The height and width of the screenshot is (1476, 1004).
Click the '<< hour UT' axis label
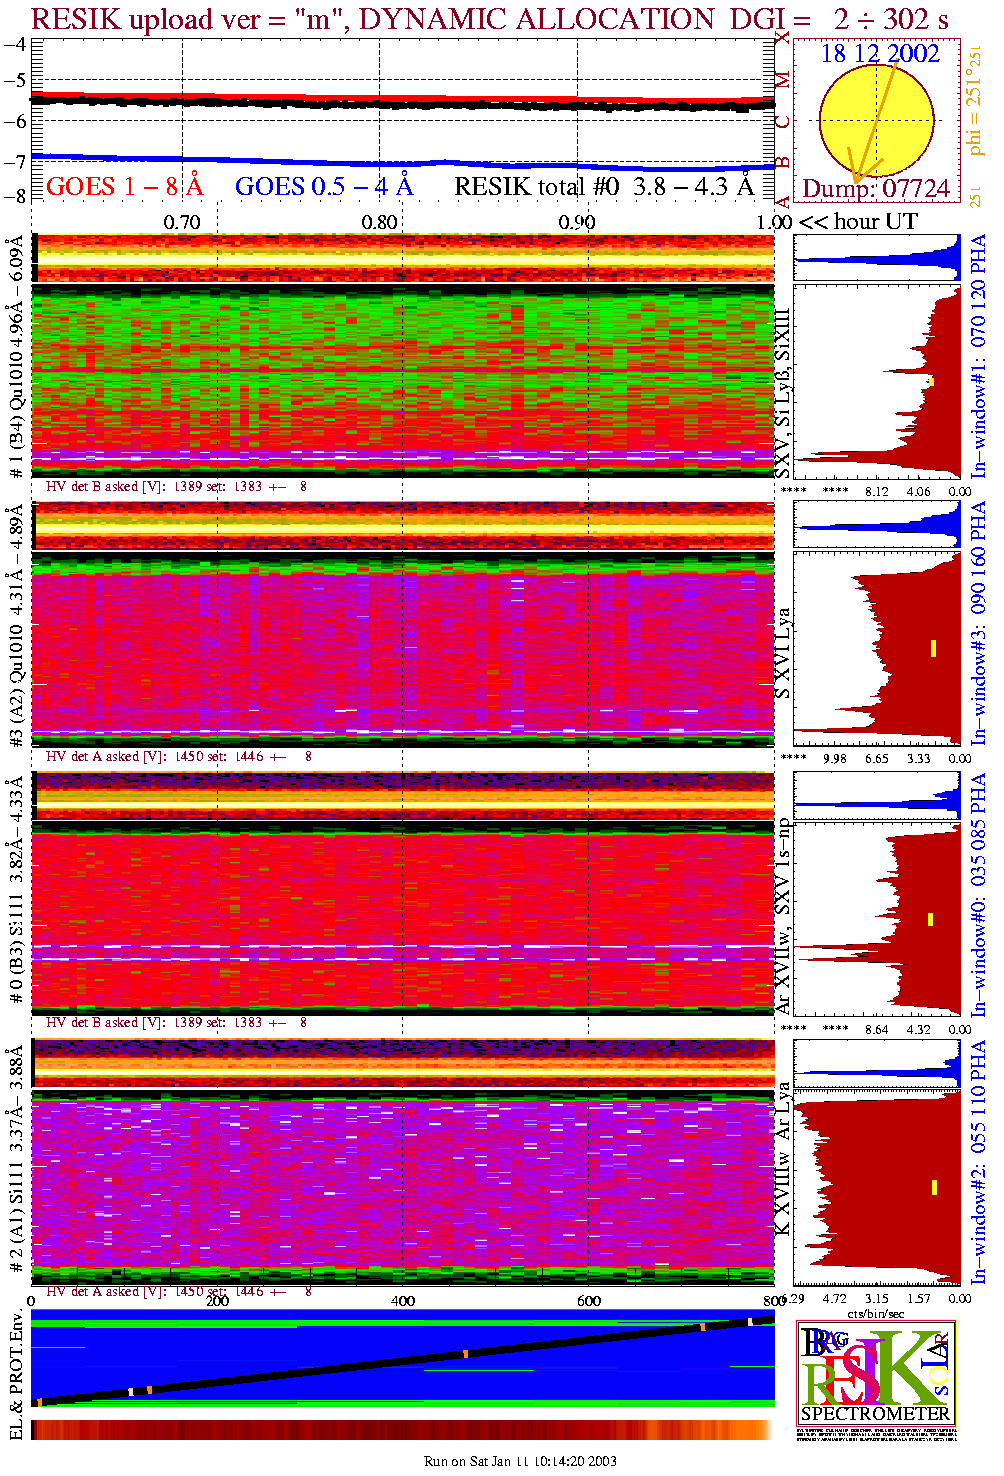point(858,222)
